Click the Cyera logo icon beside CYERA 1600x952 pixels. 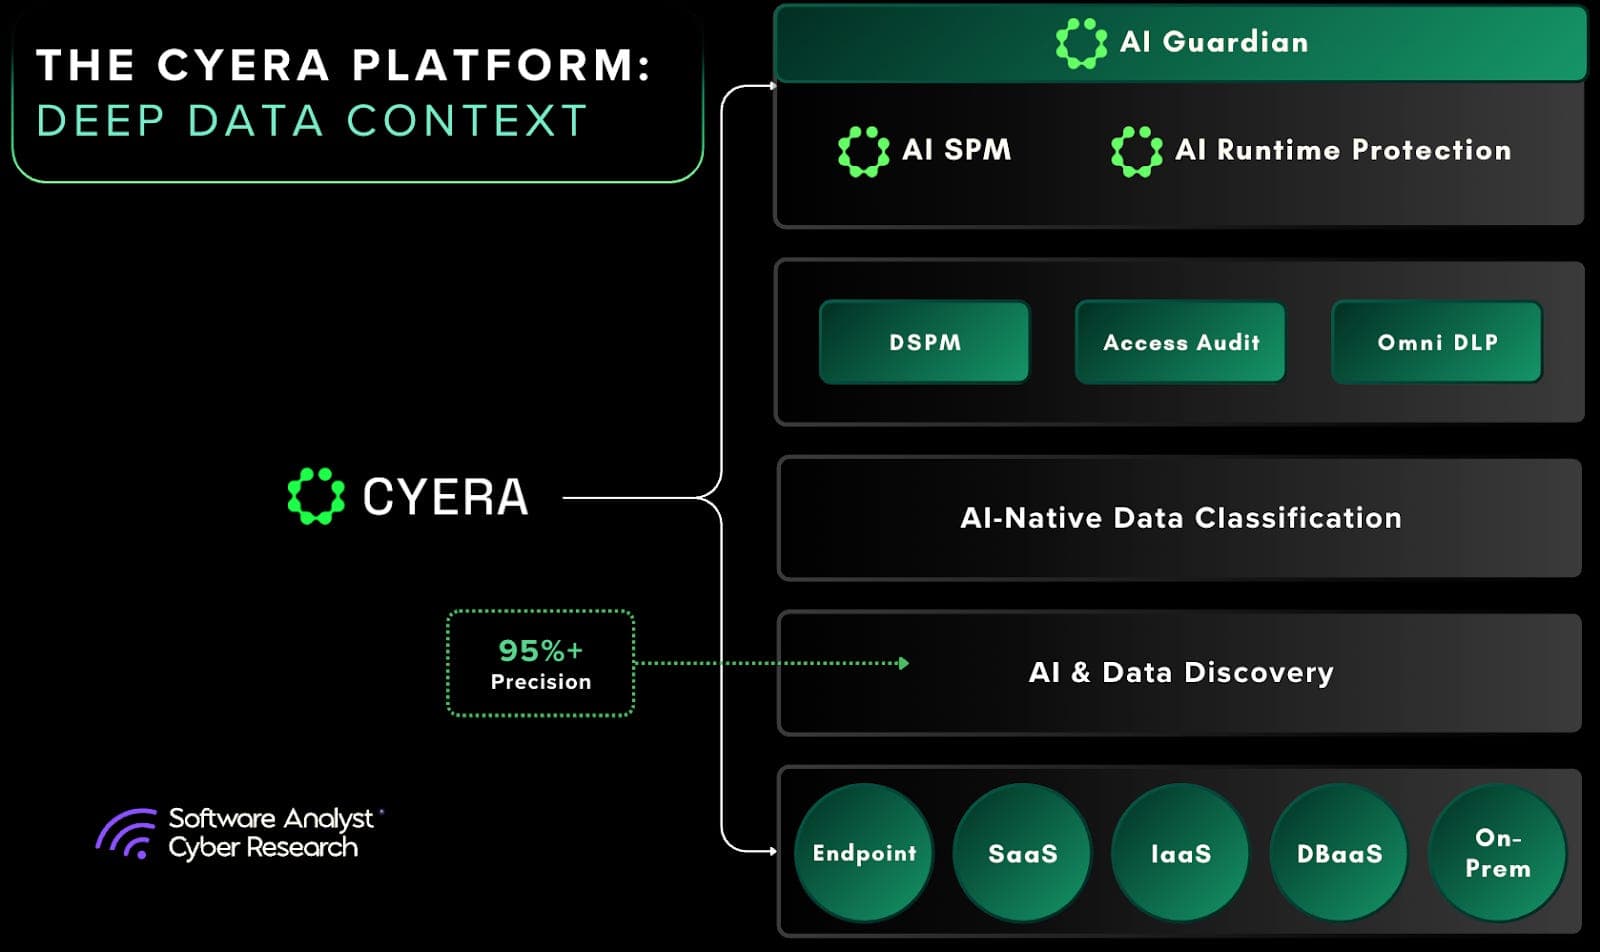316,496
